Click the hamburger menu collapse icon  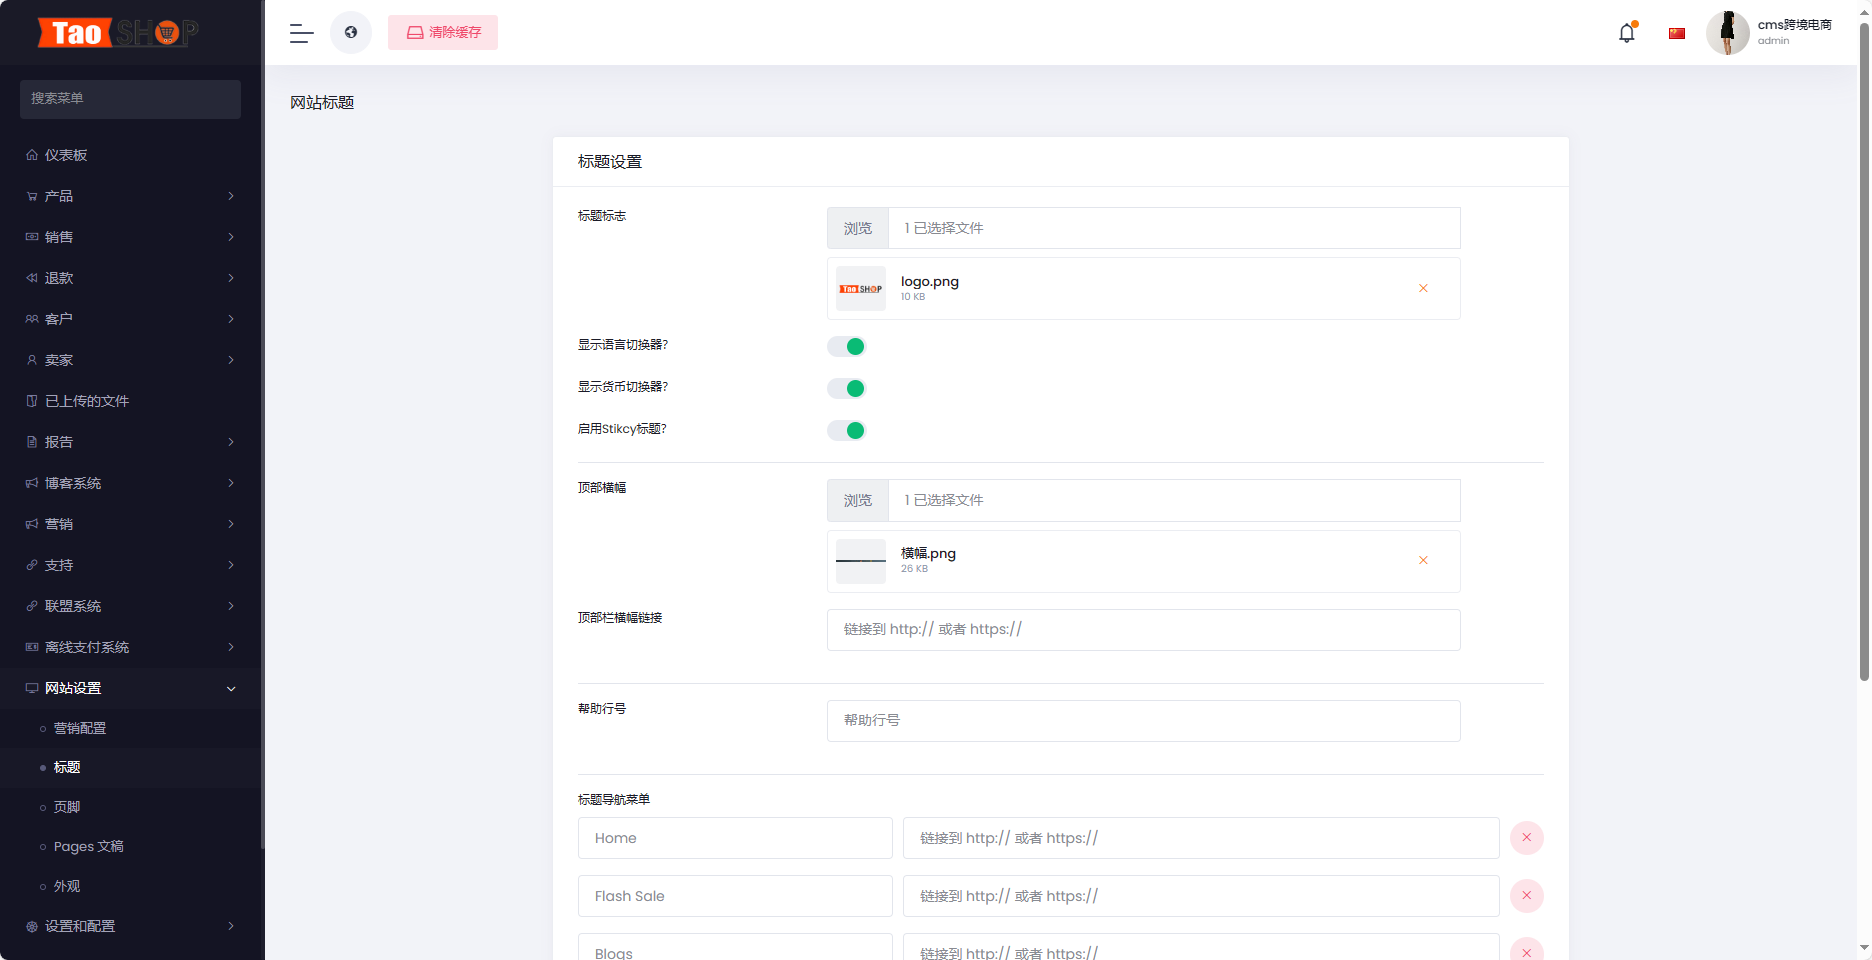[301, 33]
